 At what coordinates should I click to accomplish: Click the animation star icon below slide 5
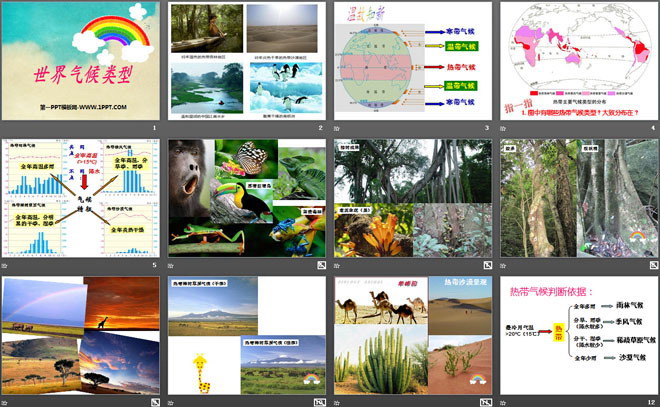click(x=5, y=266)
